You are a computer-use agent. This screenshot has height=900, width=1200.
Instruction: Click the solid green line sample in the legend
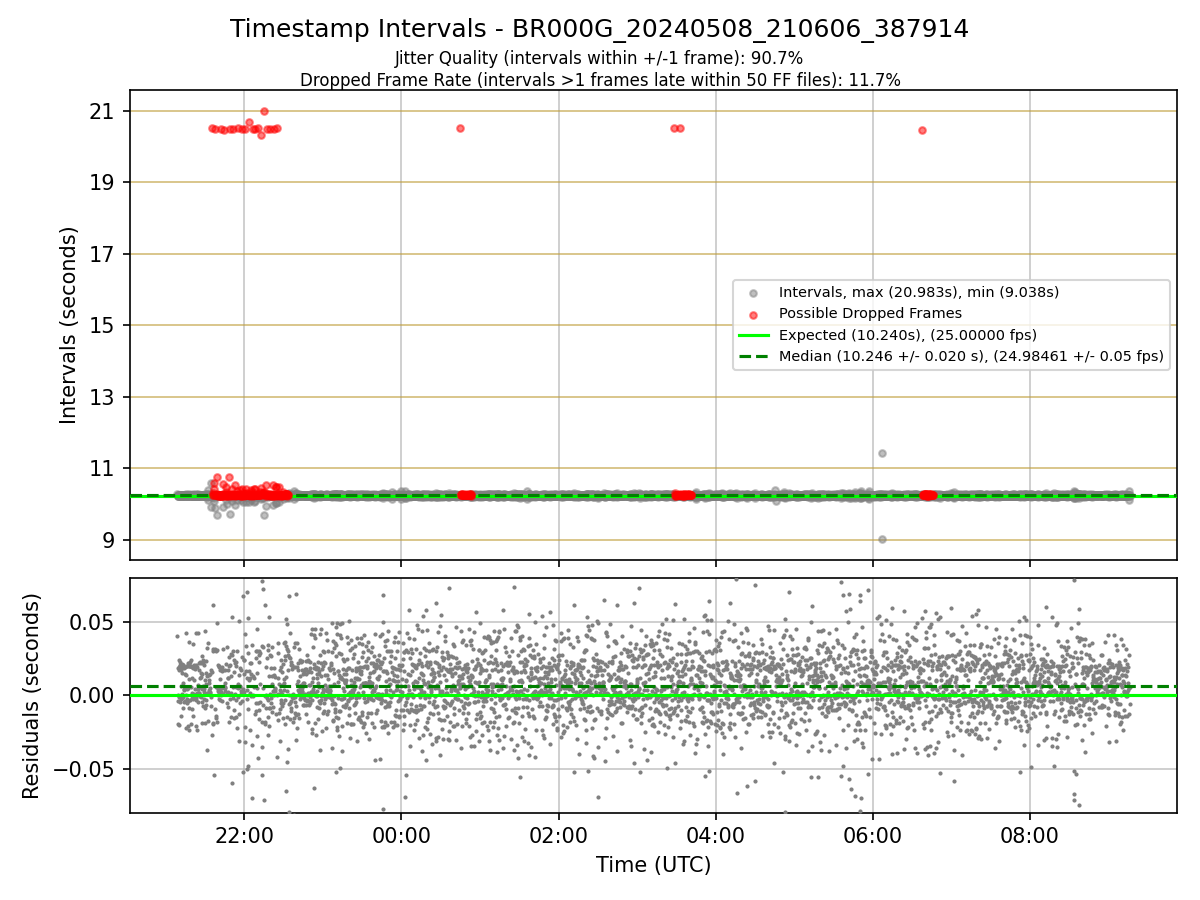coord(754,335)
